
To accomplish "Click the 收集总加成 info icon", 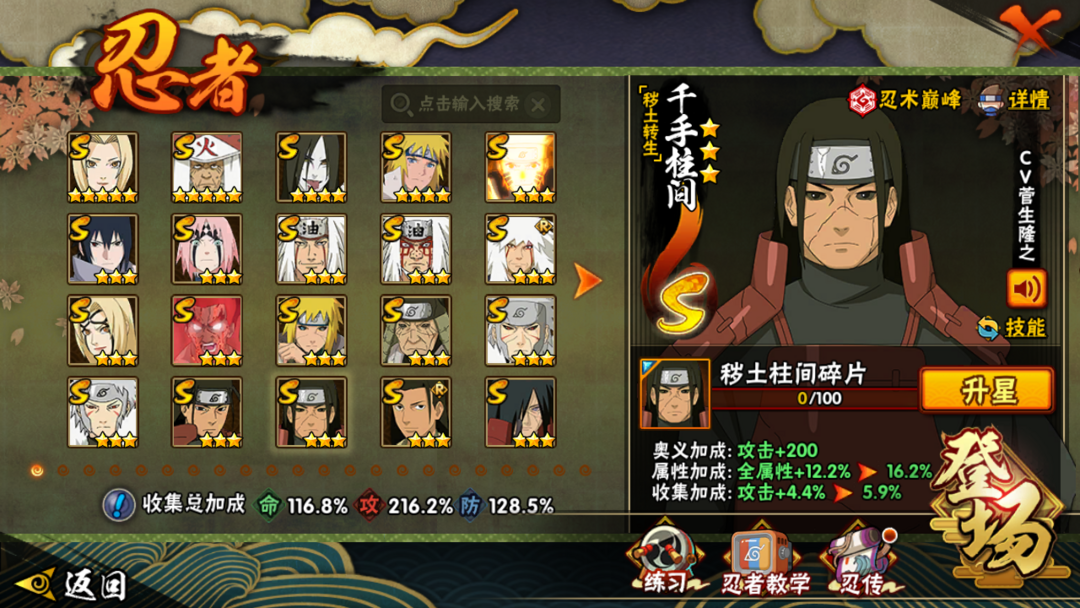I will pyautogui.click(x=118, y=505).
